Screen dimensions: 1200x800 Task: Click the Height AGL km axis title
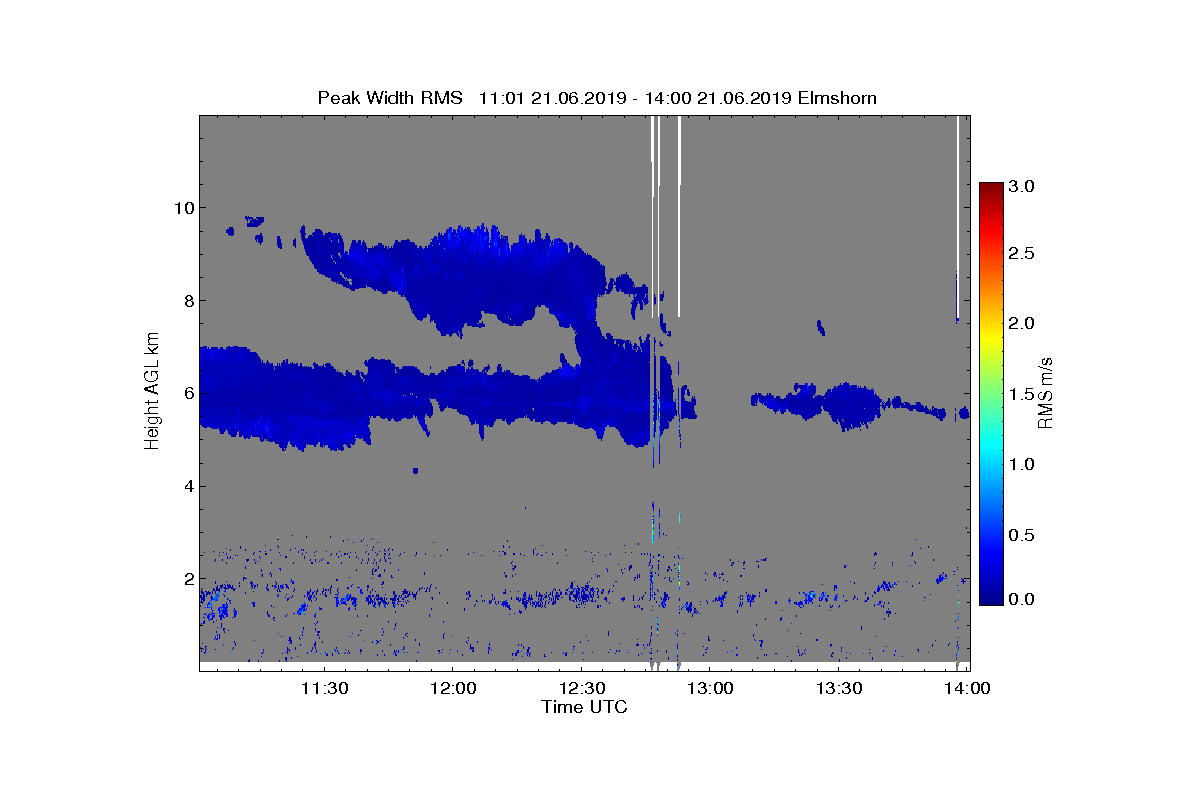pos(152,391)
